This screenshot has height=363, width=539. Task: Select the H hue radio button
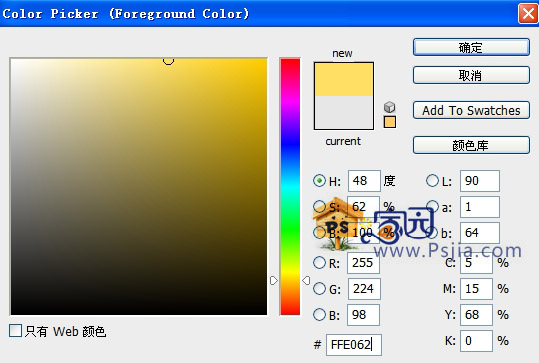(x=319, y=180)
